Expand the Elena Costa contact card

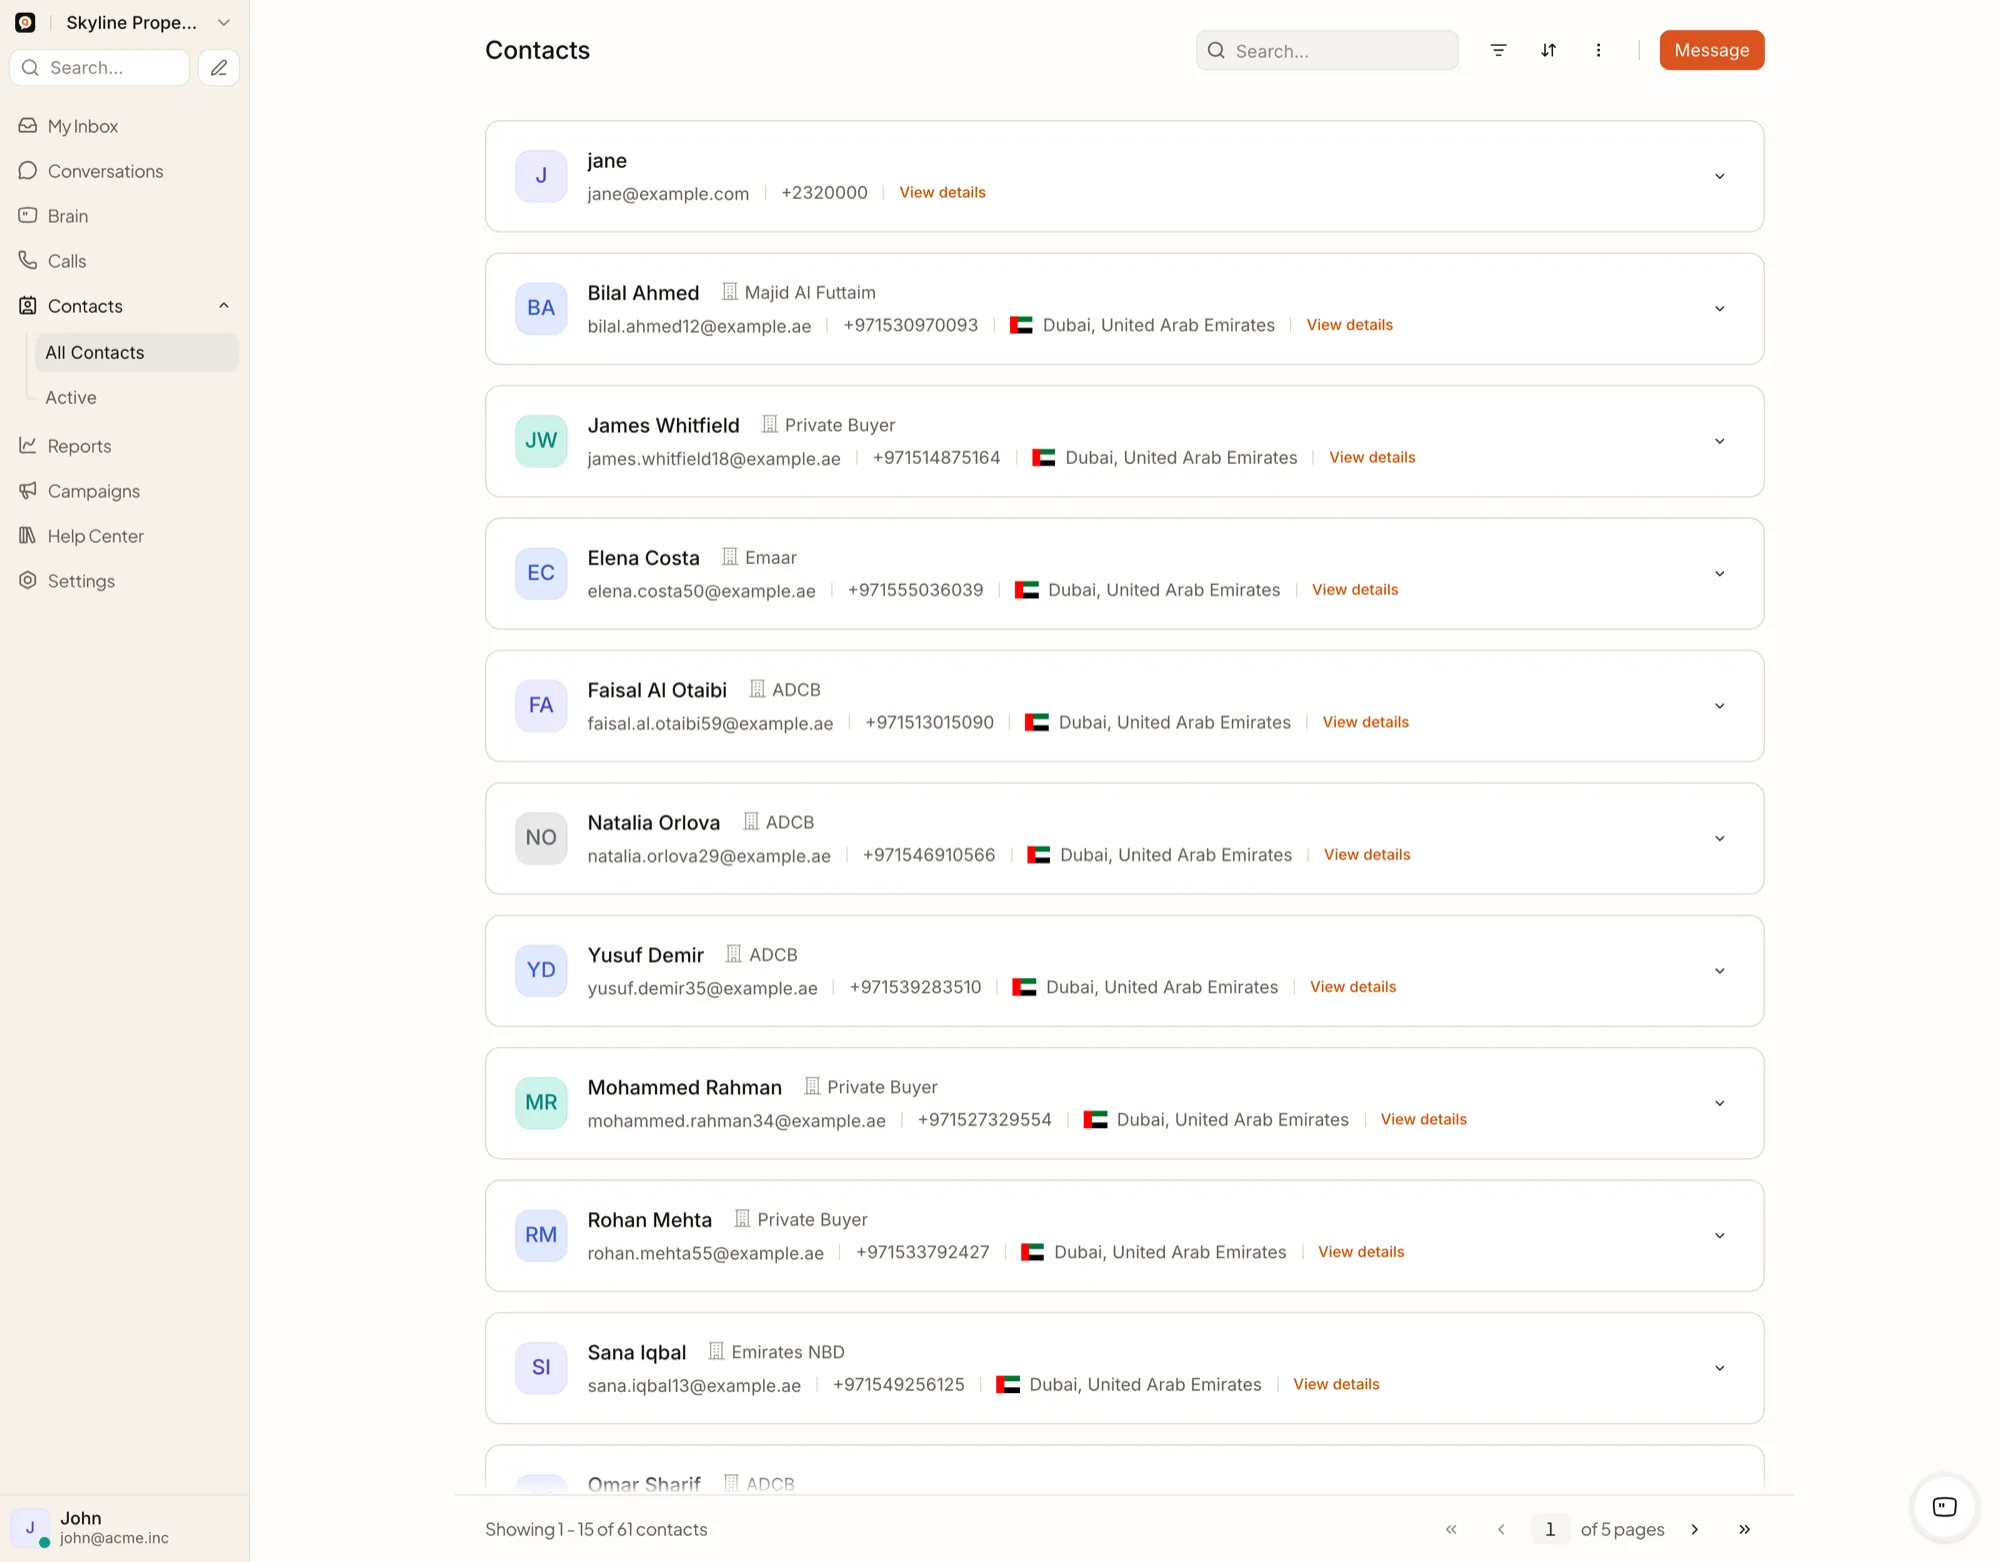point(1720,574)
